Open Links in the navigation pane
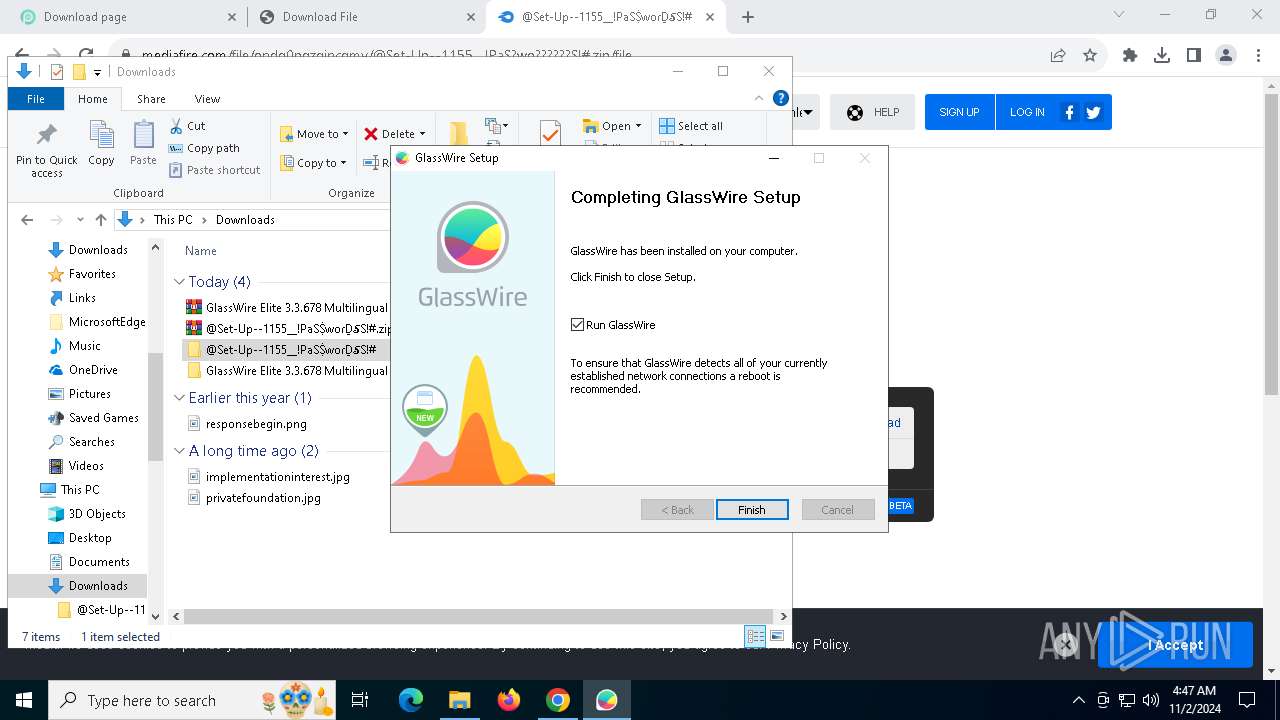 tap(82, 298)
